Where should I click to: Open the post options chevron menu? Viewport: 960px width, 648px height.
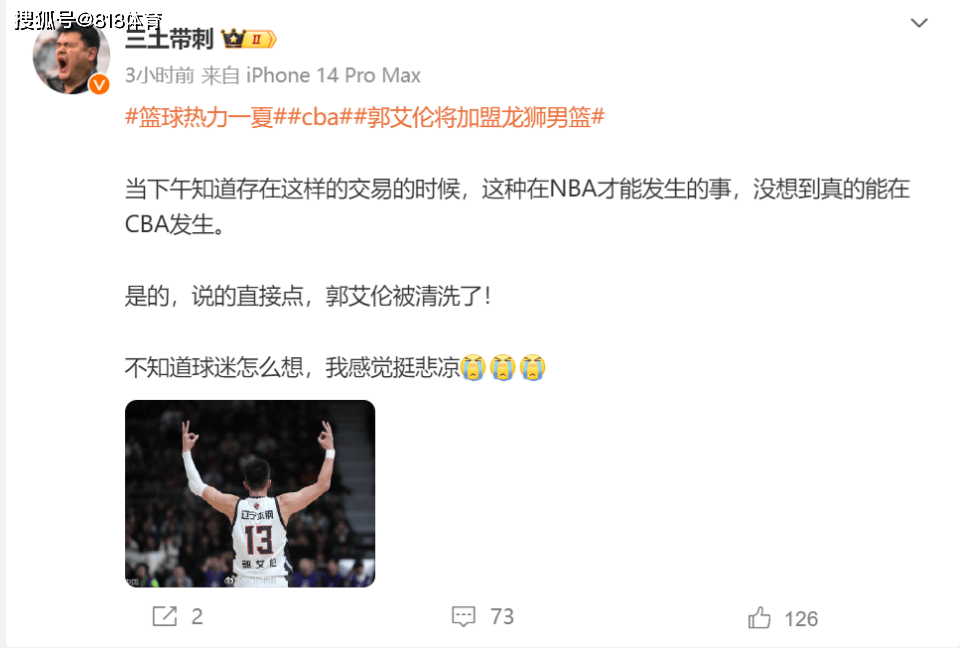point(919,23)
